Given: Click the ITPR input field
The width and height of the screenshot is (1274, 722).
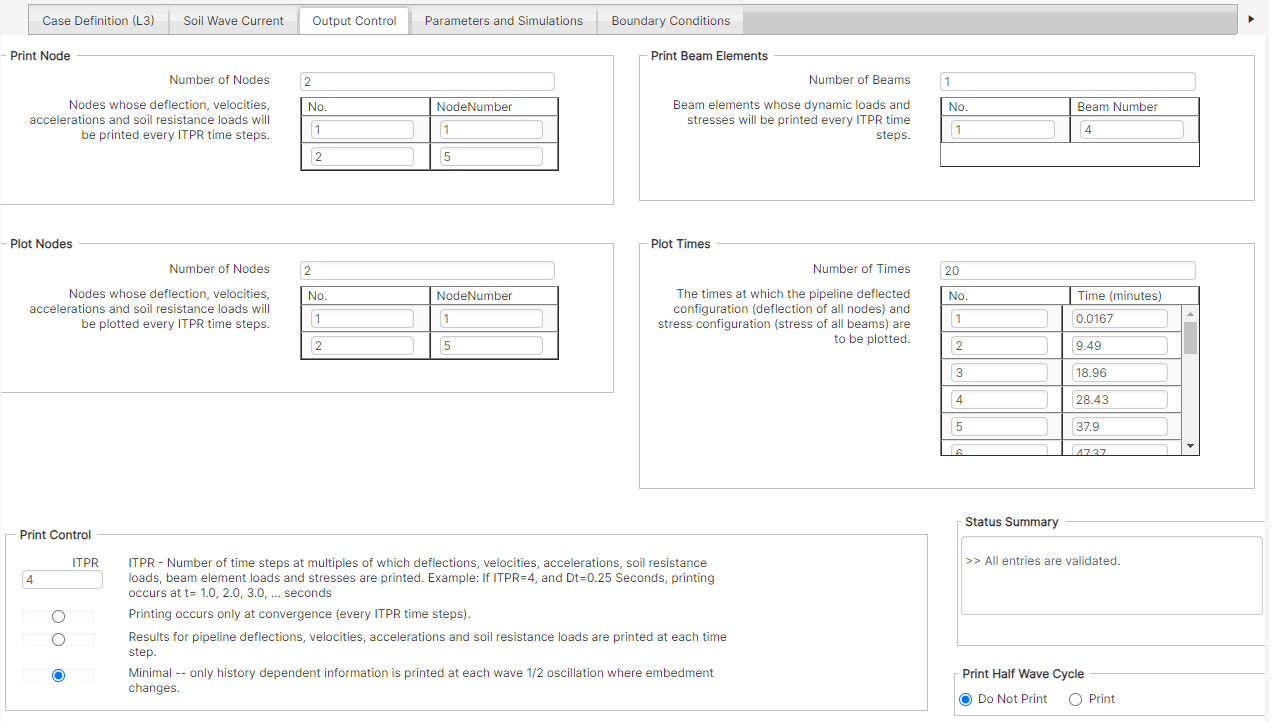Looking at the screenshot, I should (61, 578).
